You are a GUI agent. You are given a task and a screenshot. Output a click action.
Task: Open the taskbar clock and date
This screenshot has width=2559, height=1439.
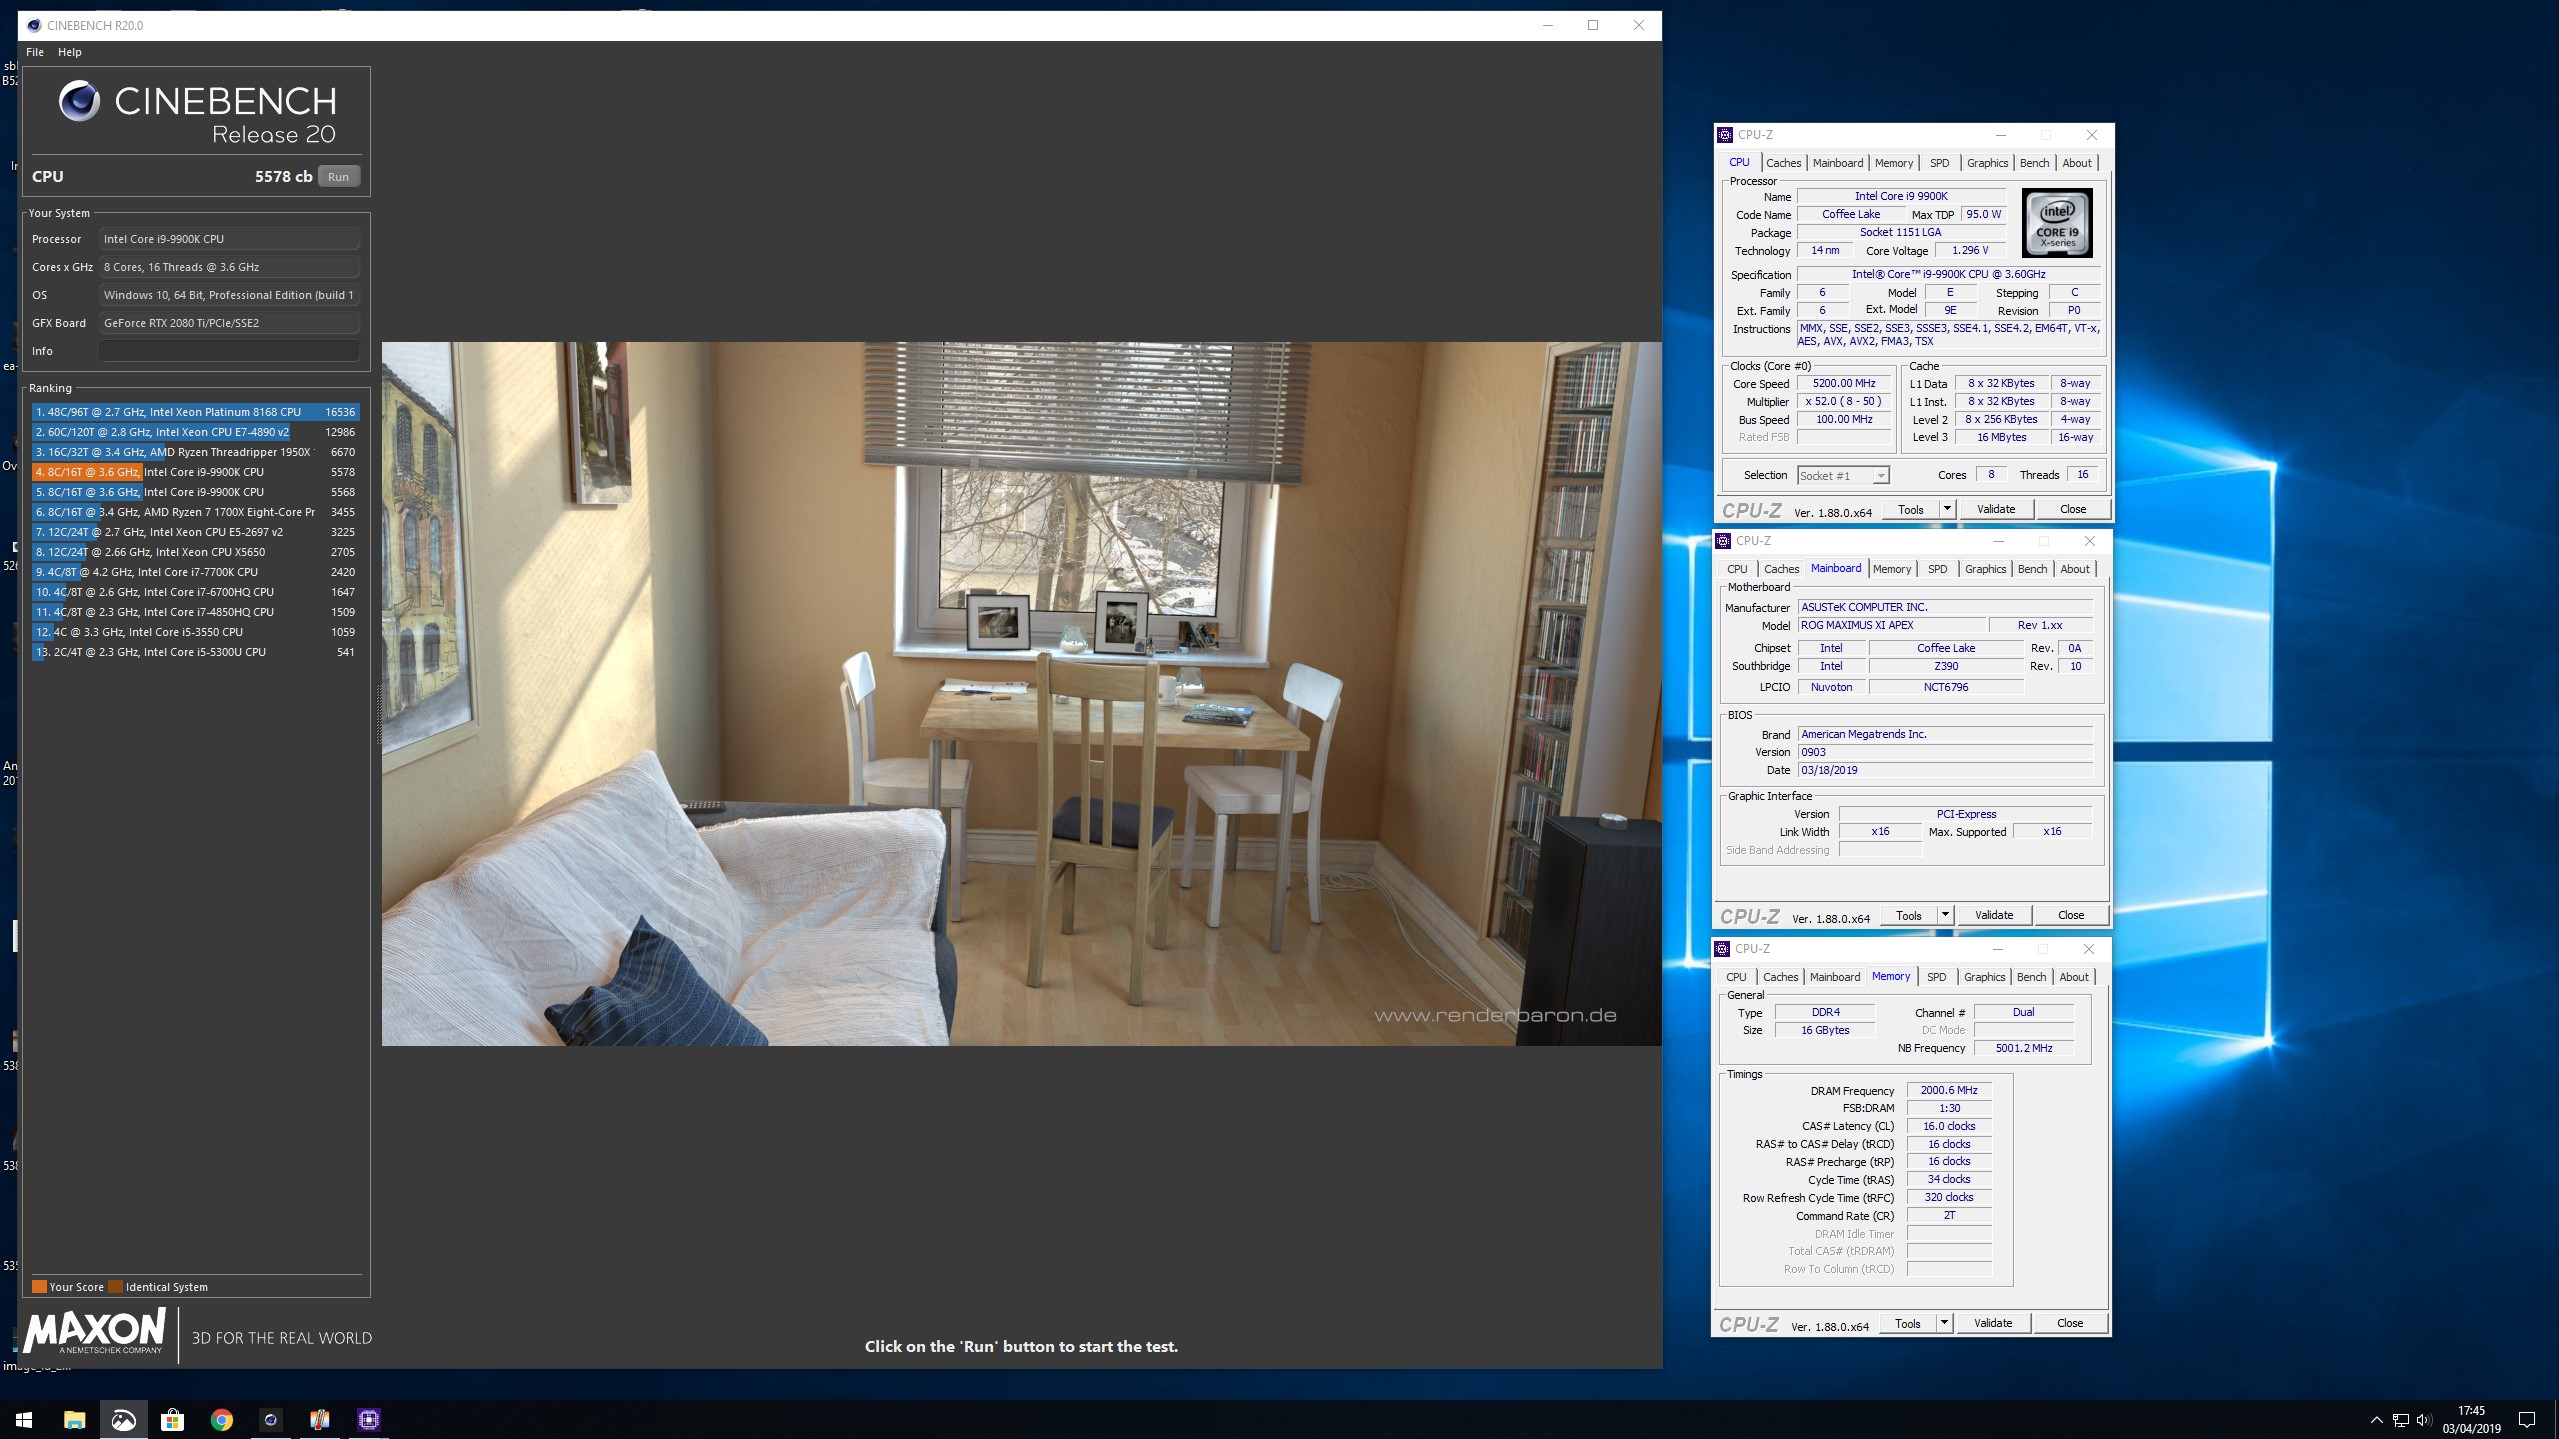(x=2471, y=1420)
